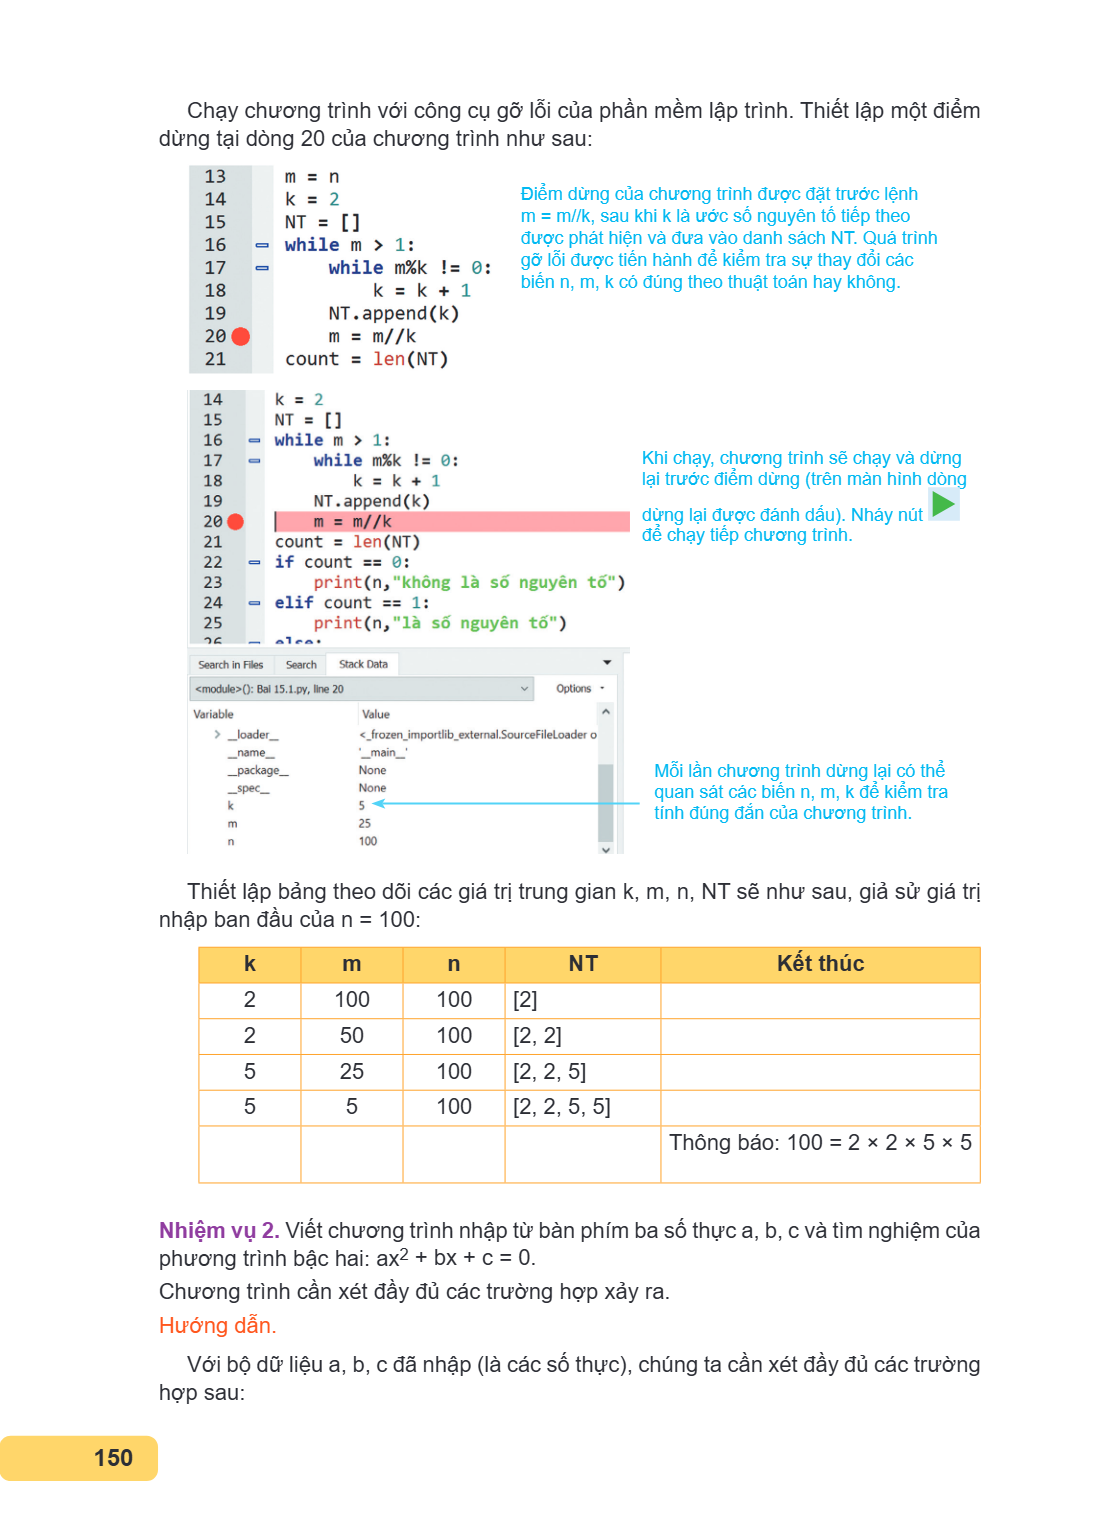The image size is (1094, 1536).
Task: Click table cell 'Thông báo: 100 = 2 × 2 × 5 × 5'
Action: coord(820,1154)
